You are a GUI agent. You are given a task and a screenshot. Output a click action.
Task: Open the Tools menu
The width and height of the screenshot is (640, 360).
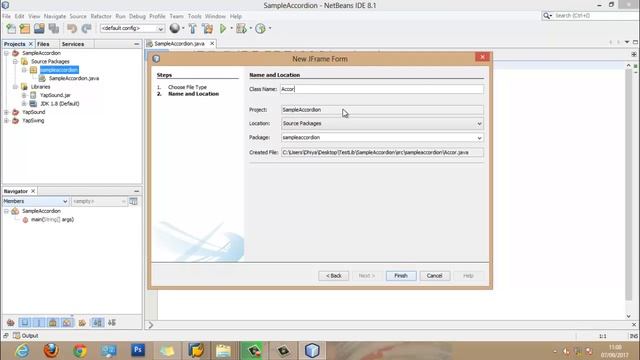click(195, 16)
